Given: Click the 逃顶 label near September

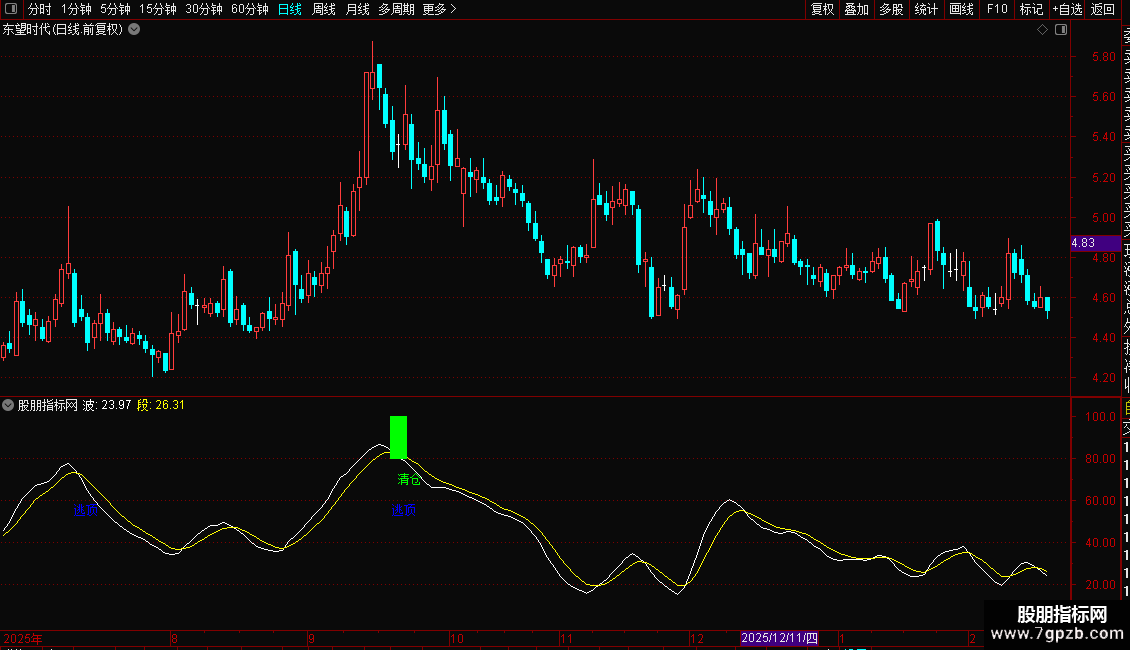Looking at the screenshot, I should [x=404, y=510].
